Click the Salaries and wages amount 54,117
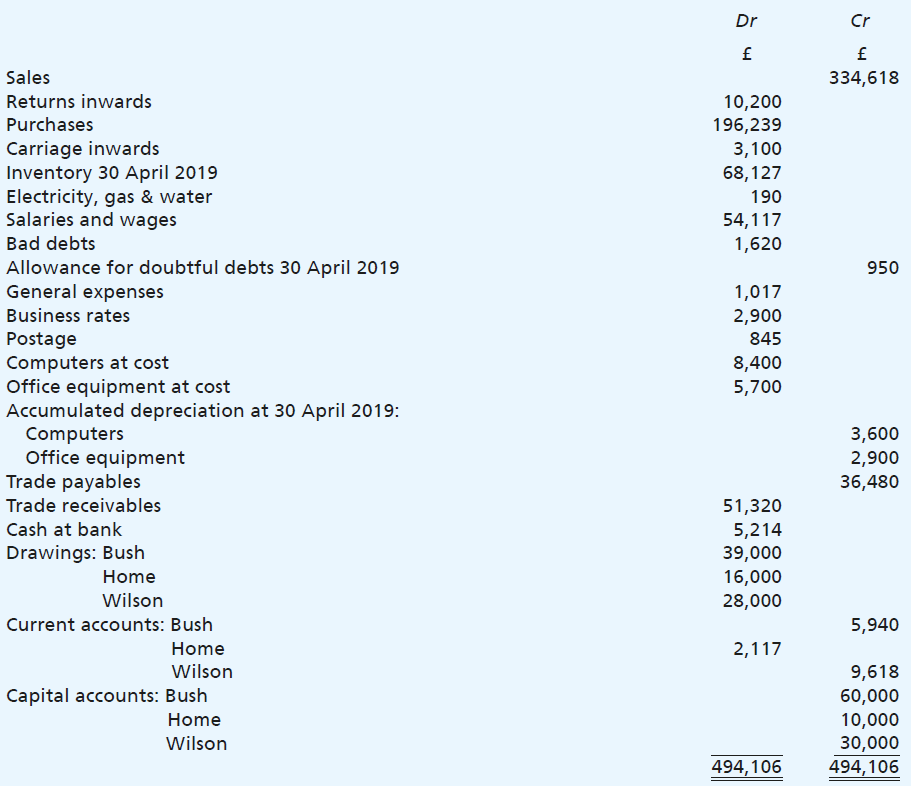Viewport: 911px width, 786px height. (x=752, y=220)
